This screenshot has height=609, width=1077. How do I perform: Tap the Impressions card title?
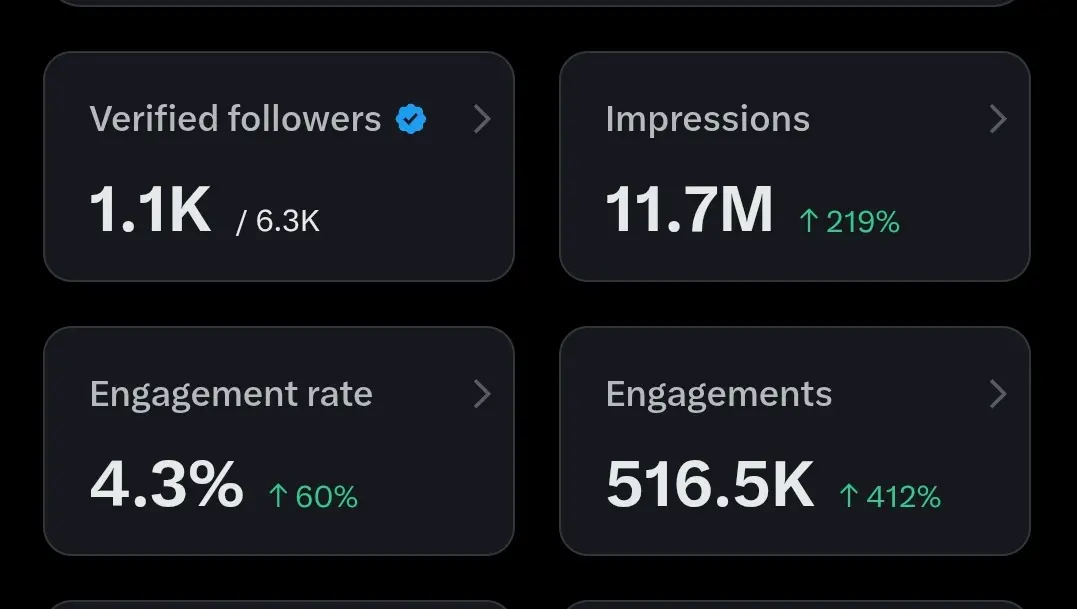click(707, 119)
